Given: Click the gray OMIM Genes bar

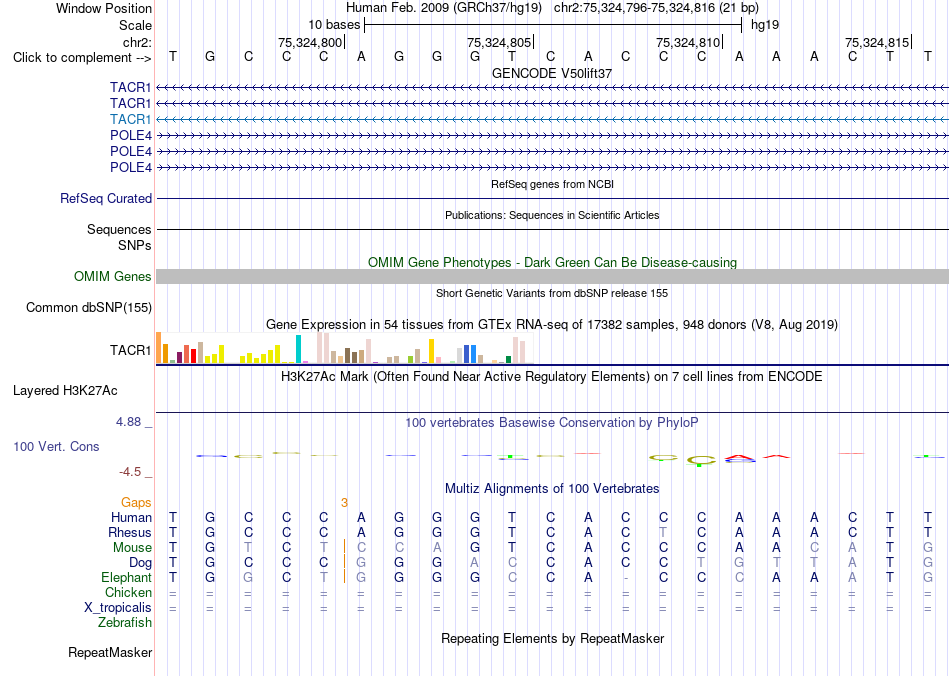Looking at the screenshot, I should [552, 276].
